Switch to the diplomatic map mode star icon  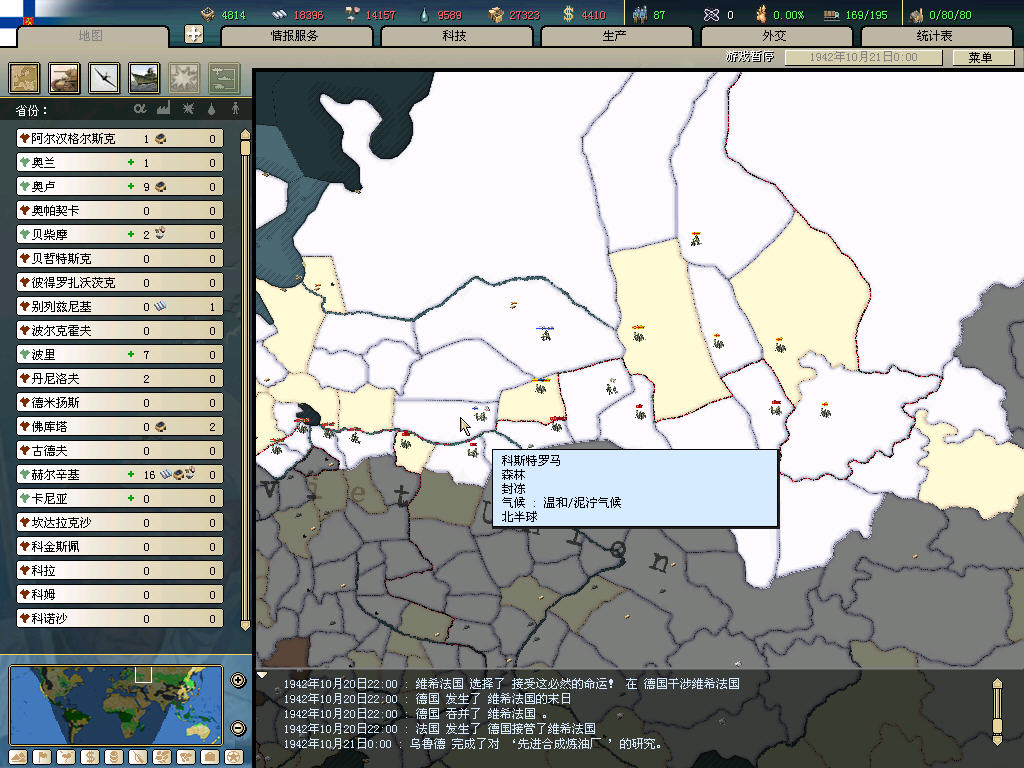tap(234, 757)
